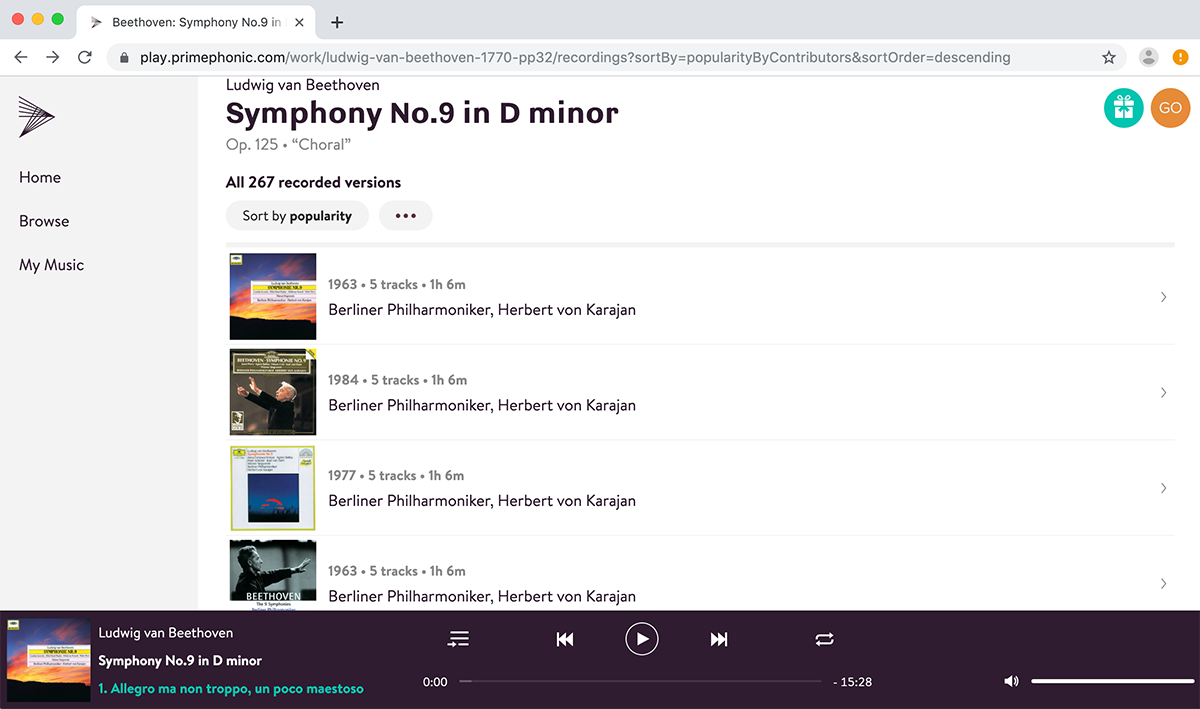The width and height of the screenshot is (1200, 709).
Task: Select the 1984 Berliner Philharmoniker recording text
Action: [482, 405]
